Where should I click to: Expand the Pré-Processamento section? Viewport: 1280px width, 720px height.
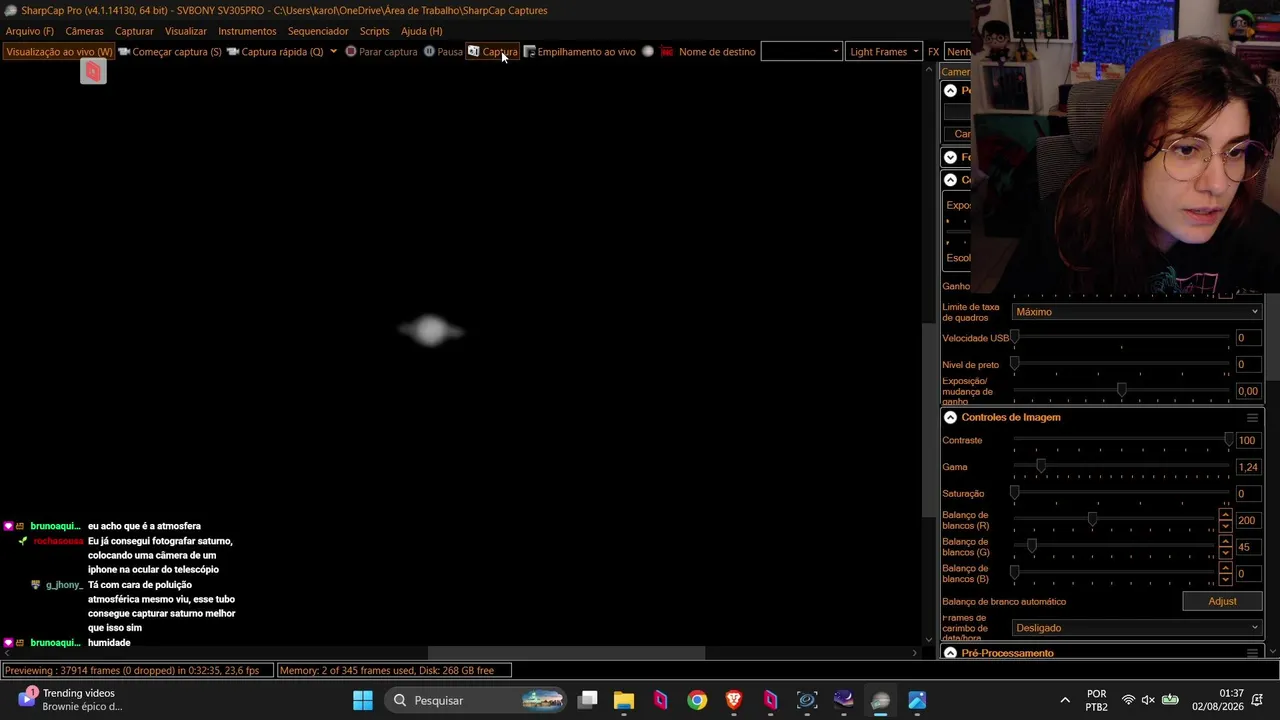coord(950,653)
